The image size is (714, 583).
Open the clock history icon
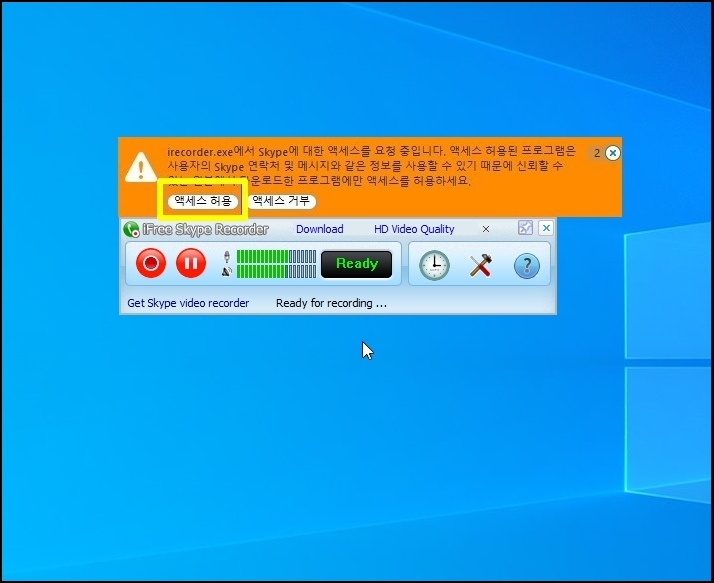434,265
